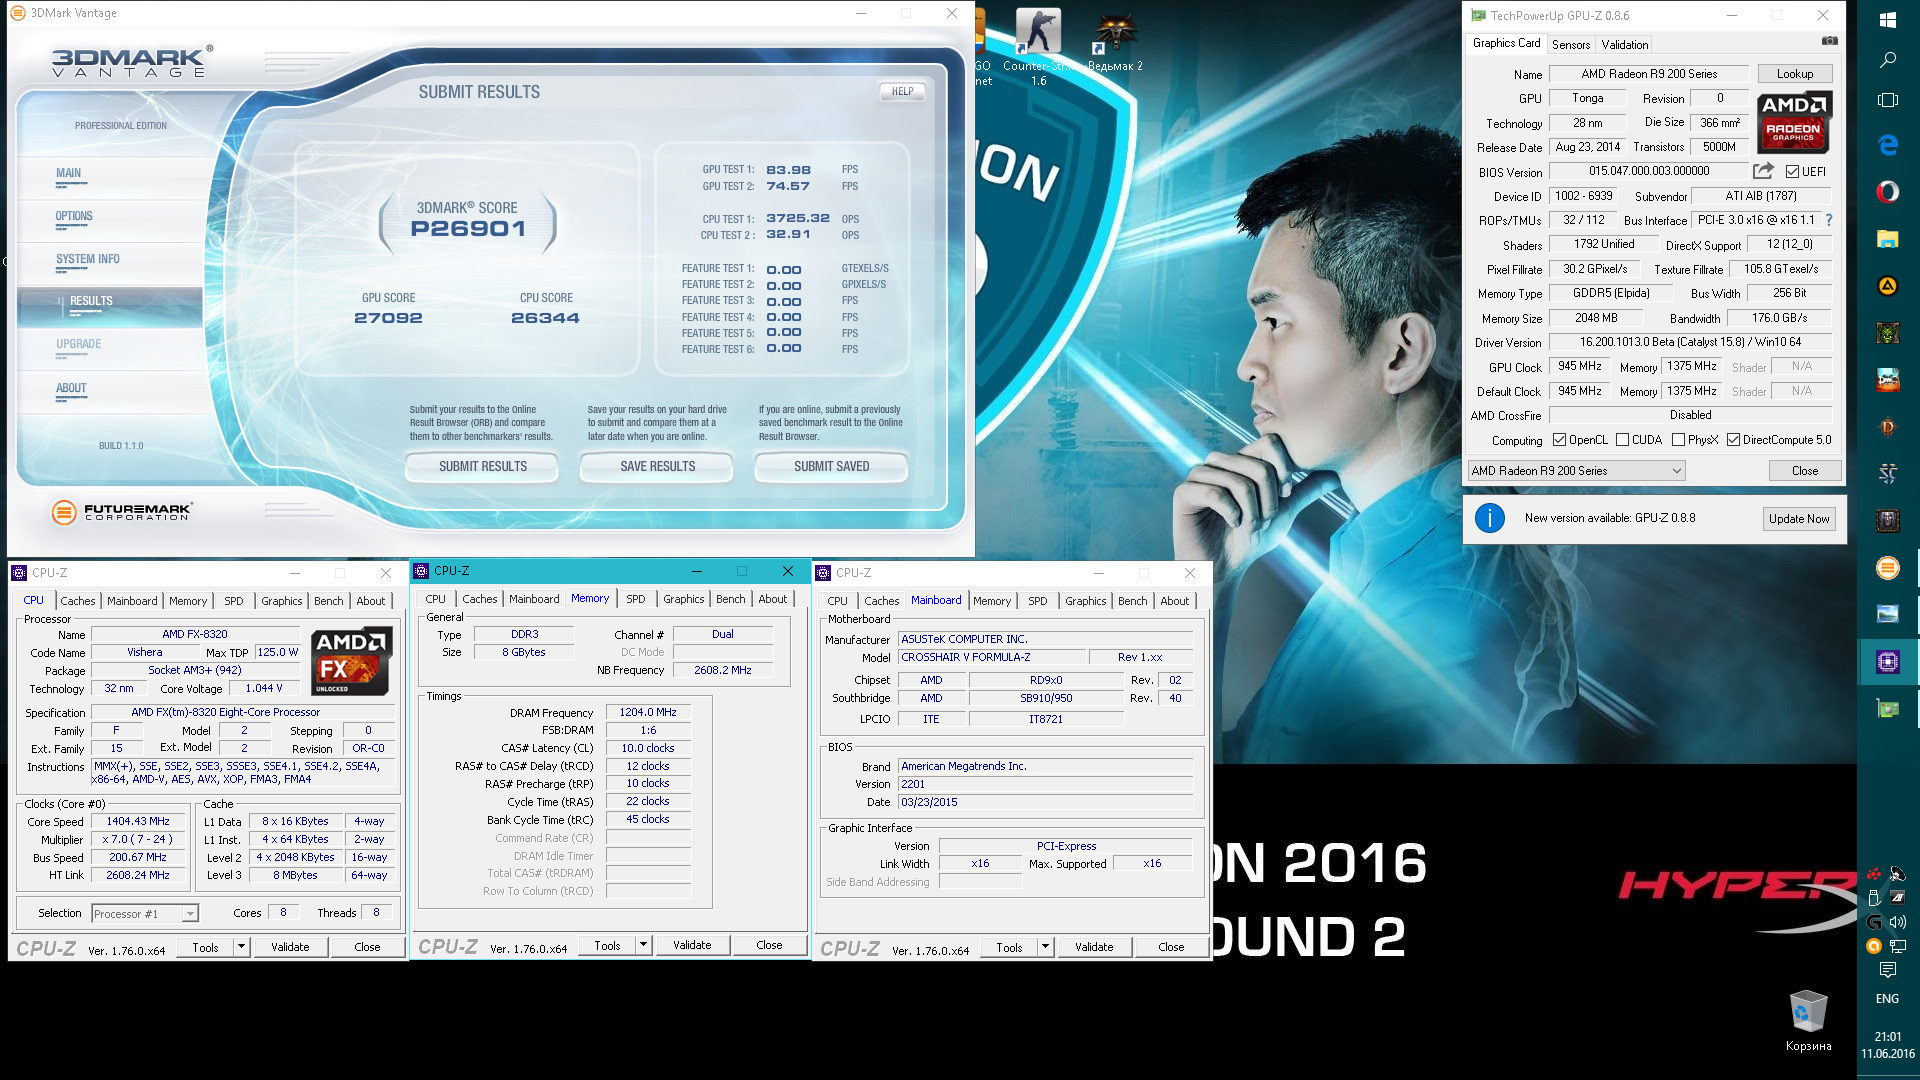Select OPTIONS in 3DMark Vantage sidebar
Viewport: 1920px width, 1080px height.
[74, 216]
